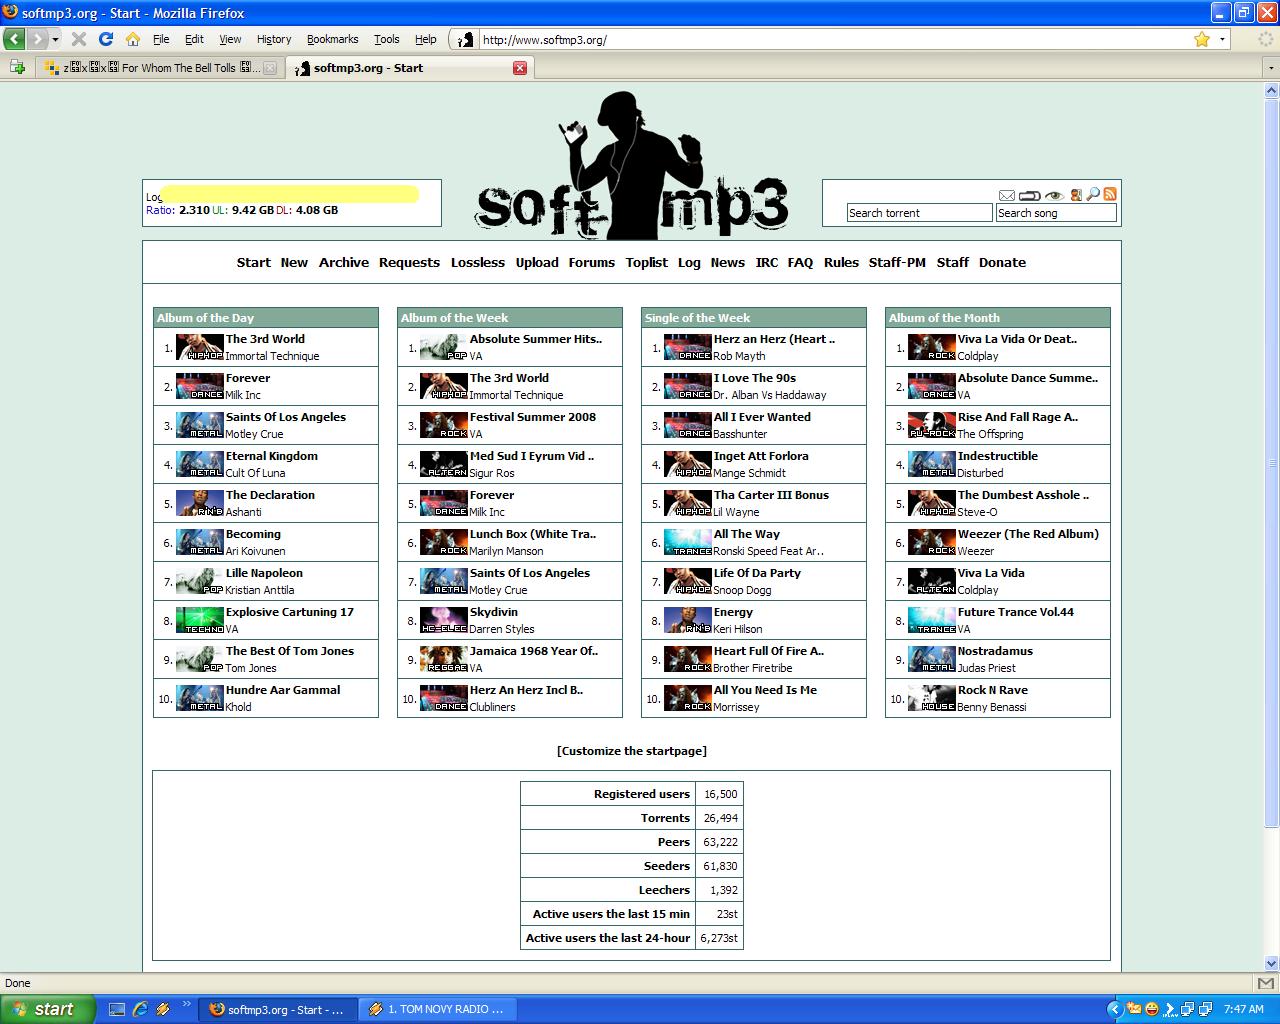Click the Forward navigation arrow
The width and height of the screenshot is (1280, 1024).
click(37, 39)
